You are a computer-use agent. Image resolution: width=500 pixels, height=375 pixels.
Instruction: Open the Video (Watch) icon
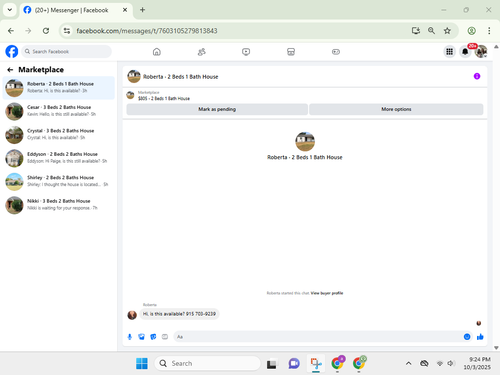(x=246, y=52)
